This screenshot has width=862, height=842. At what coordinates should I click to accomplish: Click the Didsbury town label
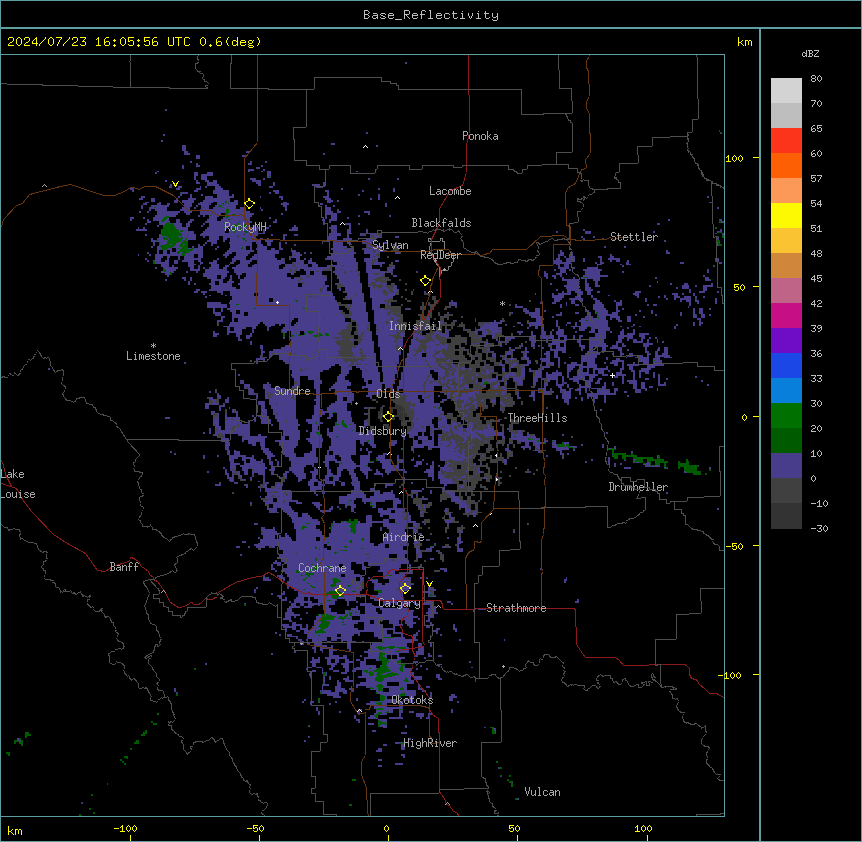(382, 431)
